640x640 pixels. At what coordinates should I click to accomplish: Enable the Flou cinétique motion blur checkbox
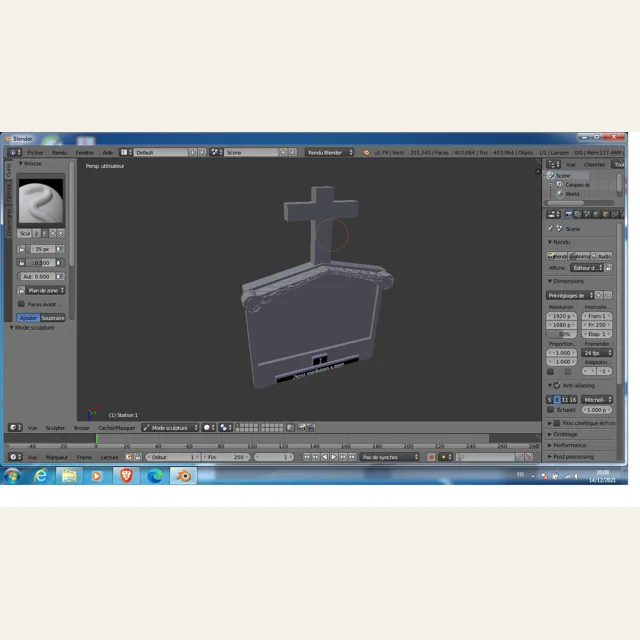click(557, 423)
